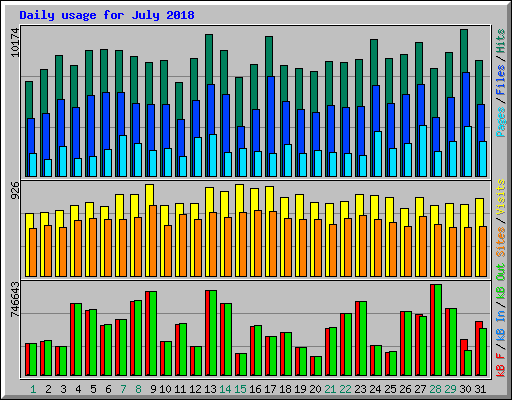
Task: Click the cyan Pages bar for day 2
Action: point(48,168)
